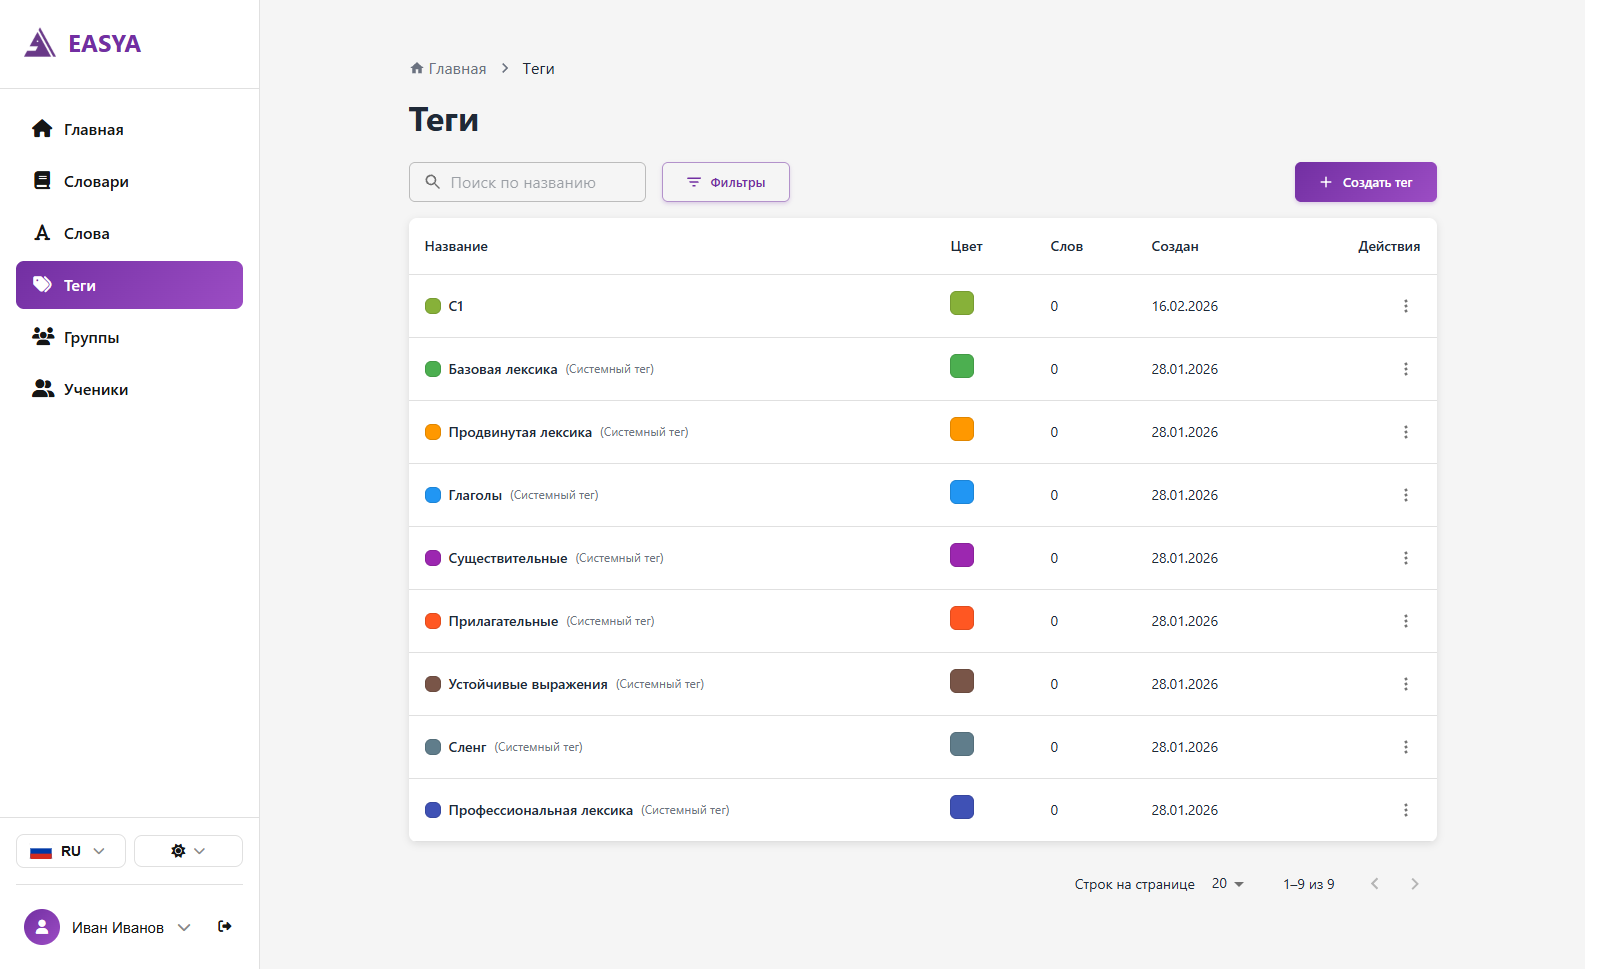
Task: Open the actions menu for Профессиональная лексика
Action: (x=1405, y=810)
